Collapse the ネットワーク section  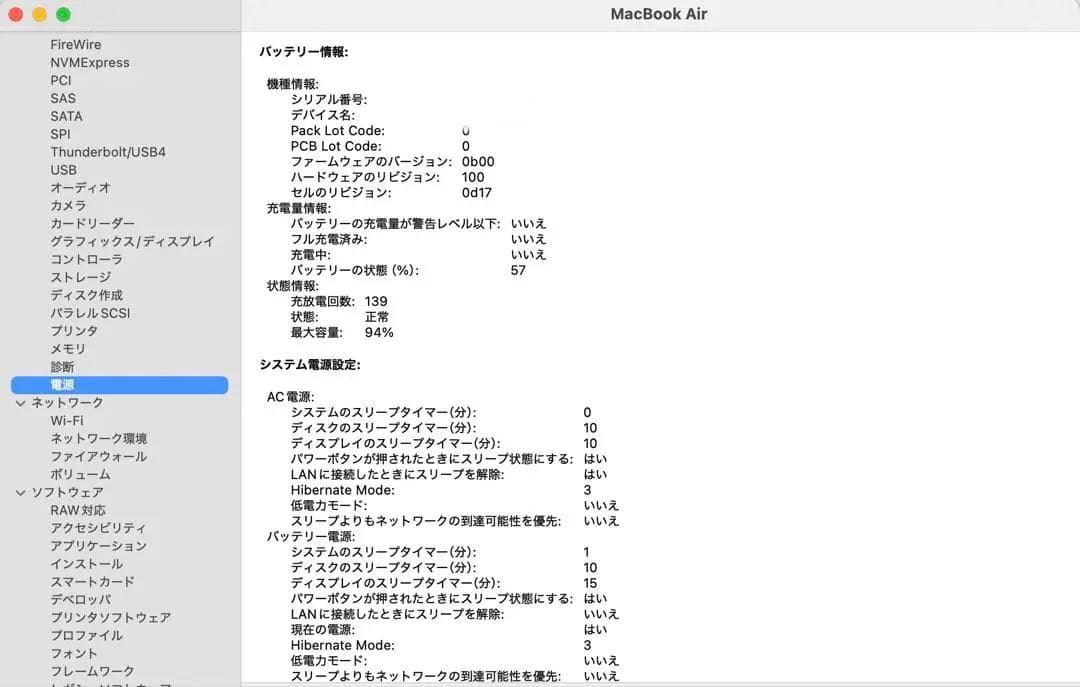point(21,402)
